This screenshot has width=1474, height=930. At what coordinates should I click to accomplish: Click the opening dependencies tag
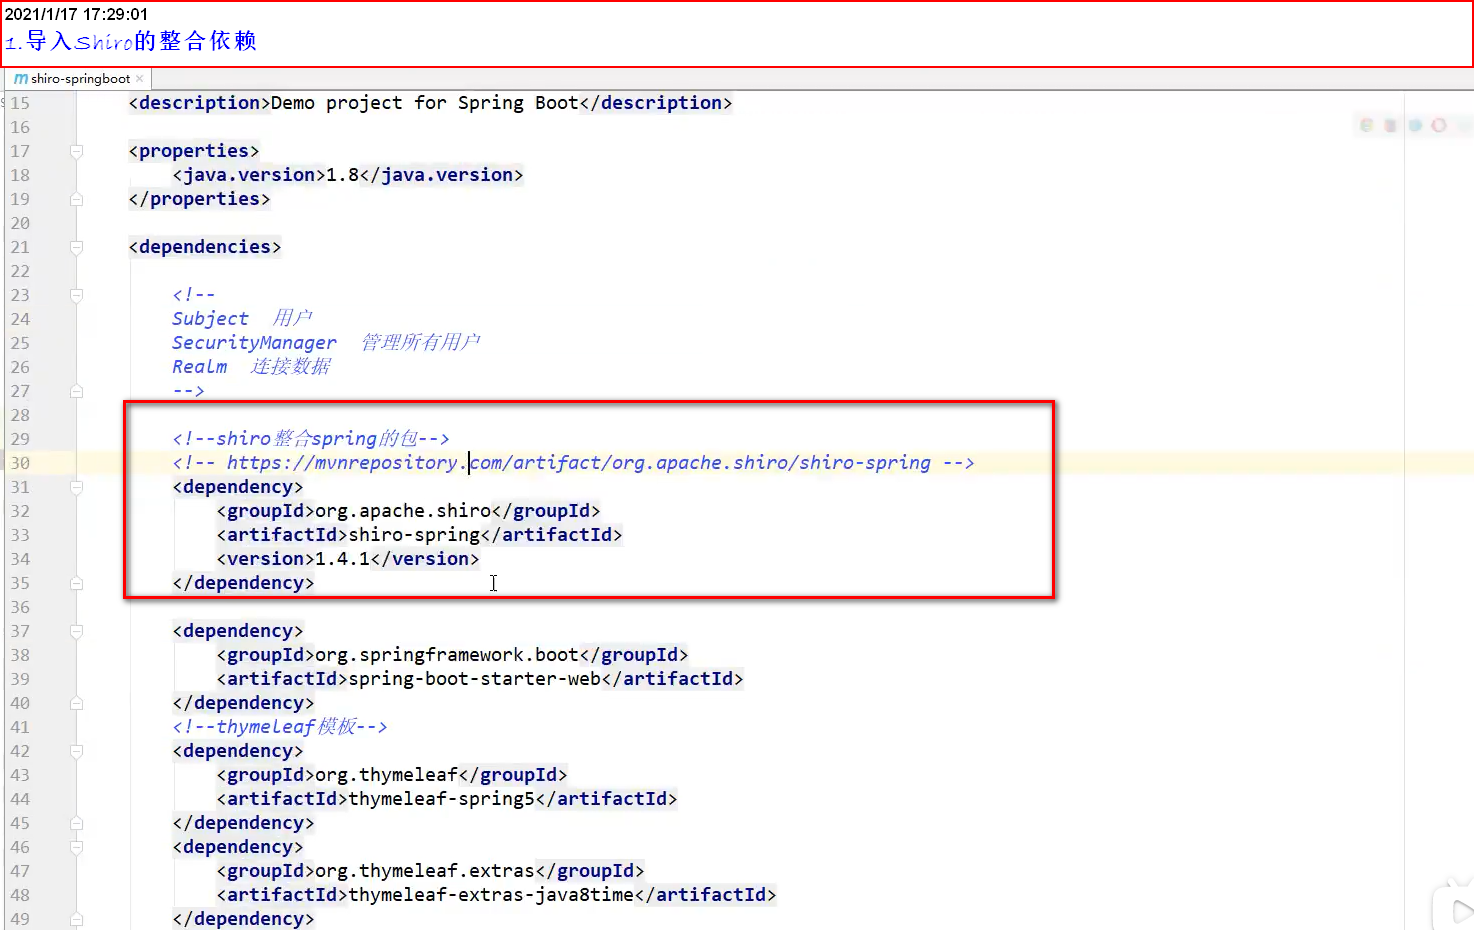205,247
